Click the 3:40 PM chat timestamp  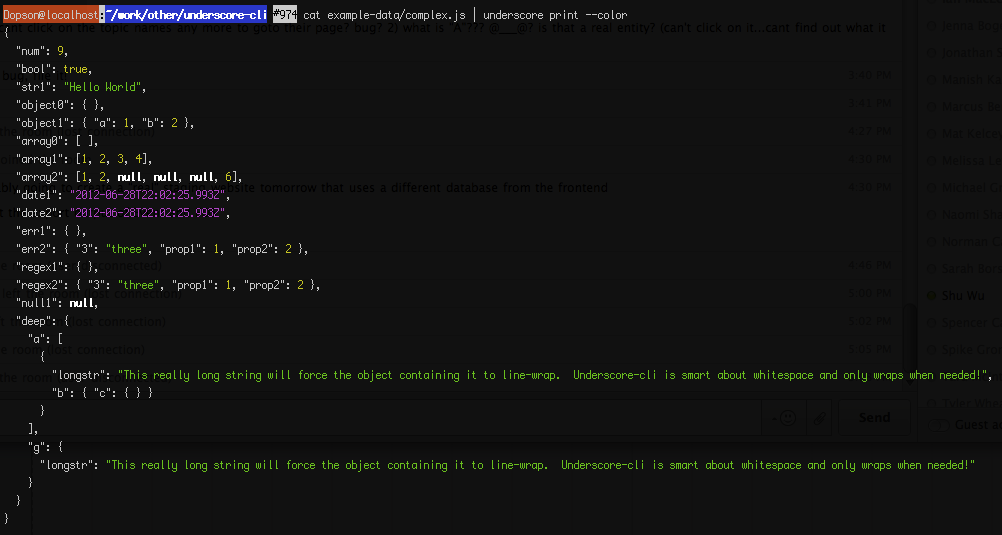[869, 75]
